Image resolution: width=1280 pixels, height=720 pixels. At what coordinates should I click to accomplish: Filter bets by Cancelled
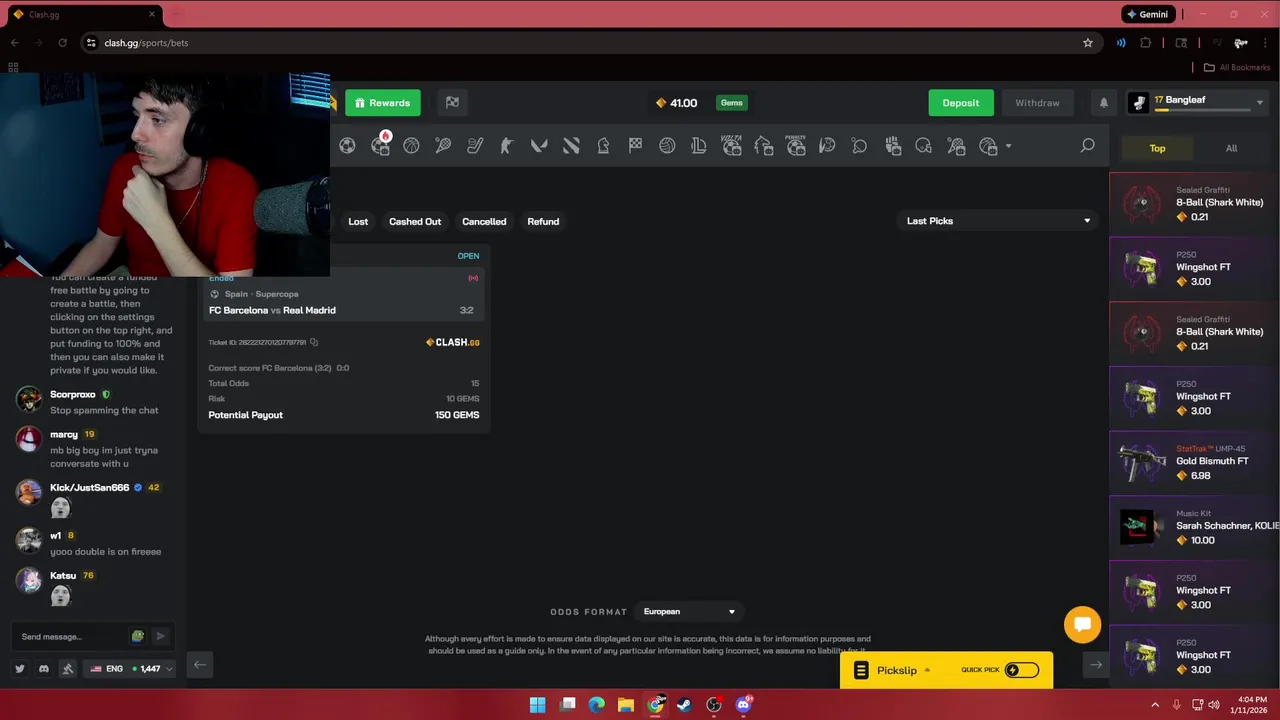pos(484,221)
